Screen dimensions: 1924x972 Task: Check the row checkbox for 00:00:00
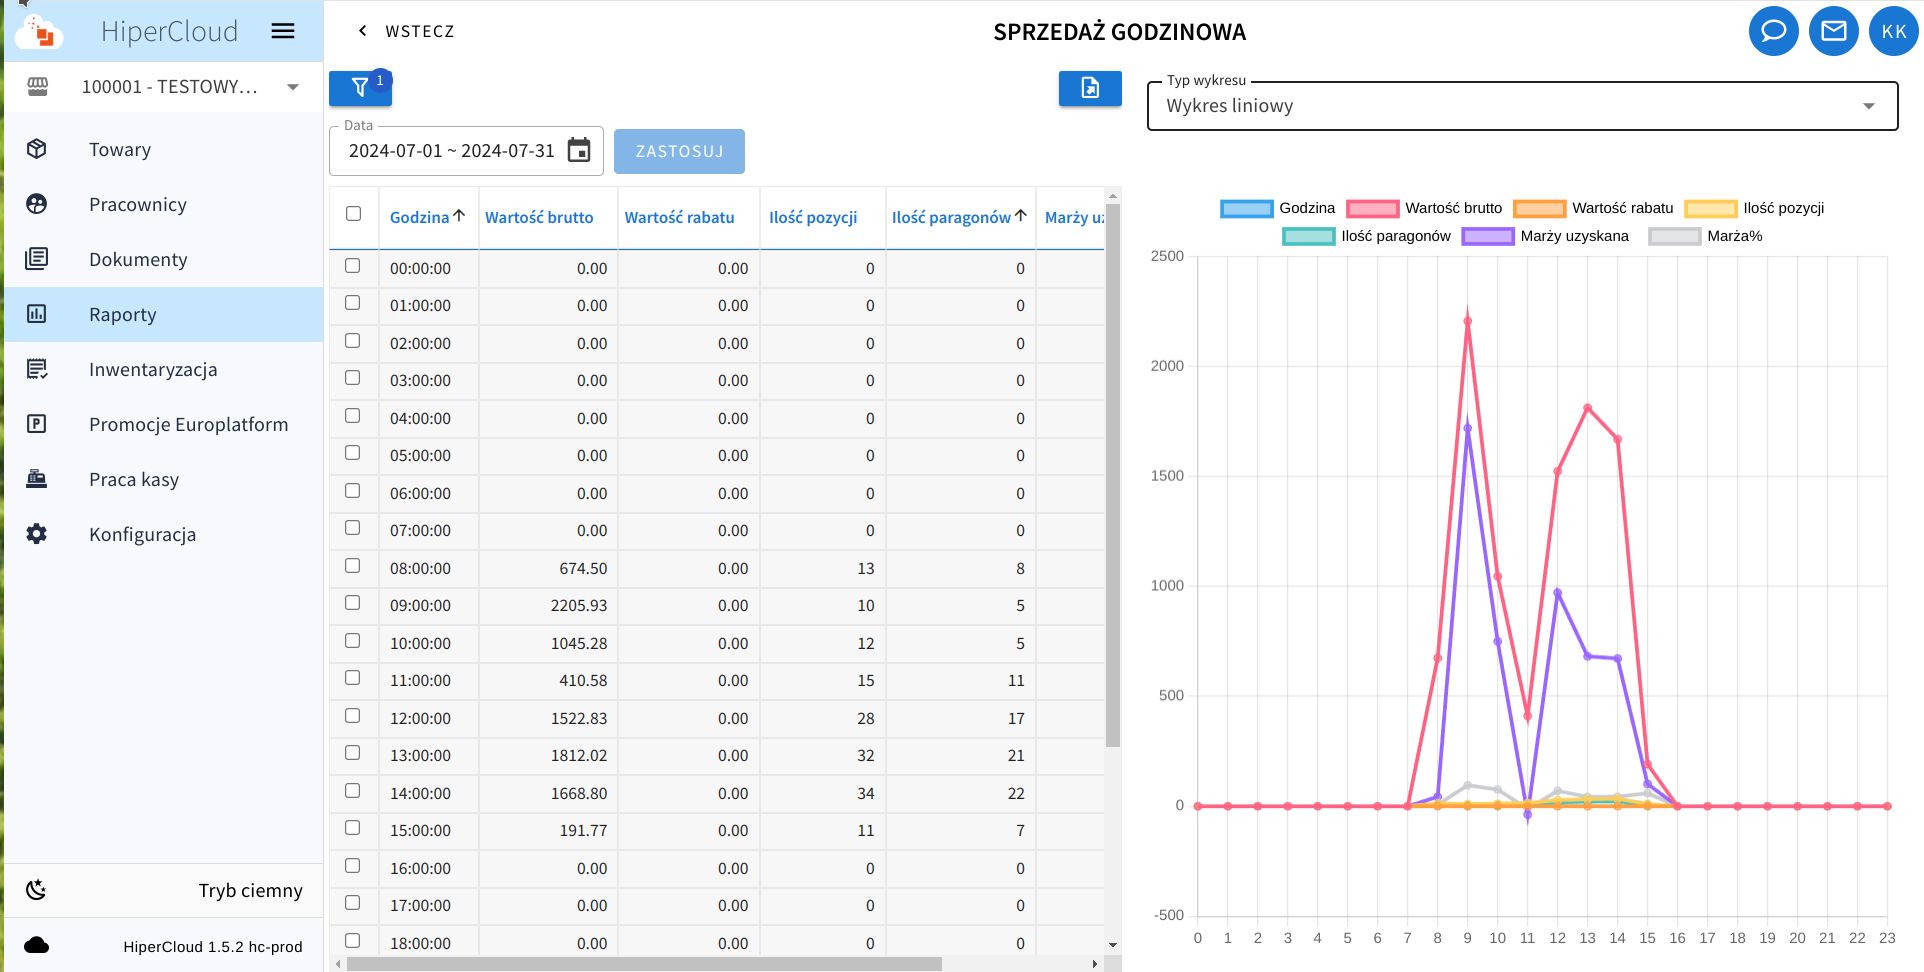pyautogui.click(x=353, y=266)
